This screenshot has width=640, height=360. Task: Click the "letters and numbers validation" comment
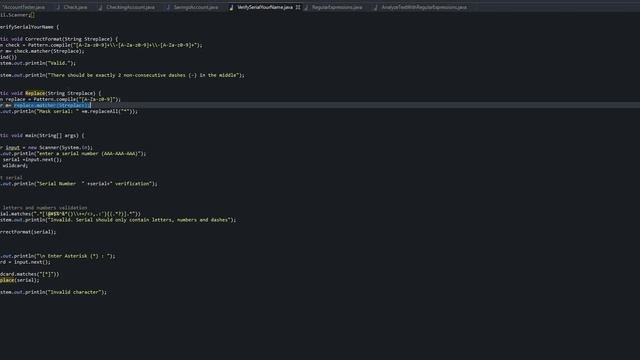click(x=44, y=208)
